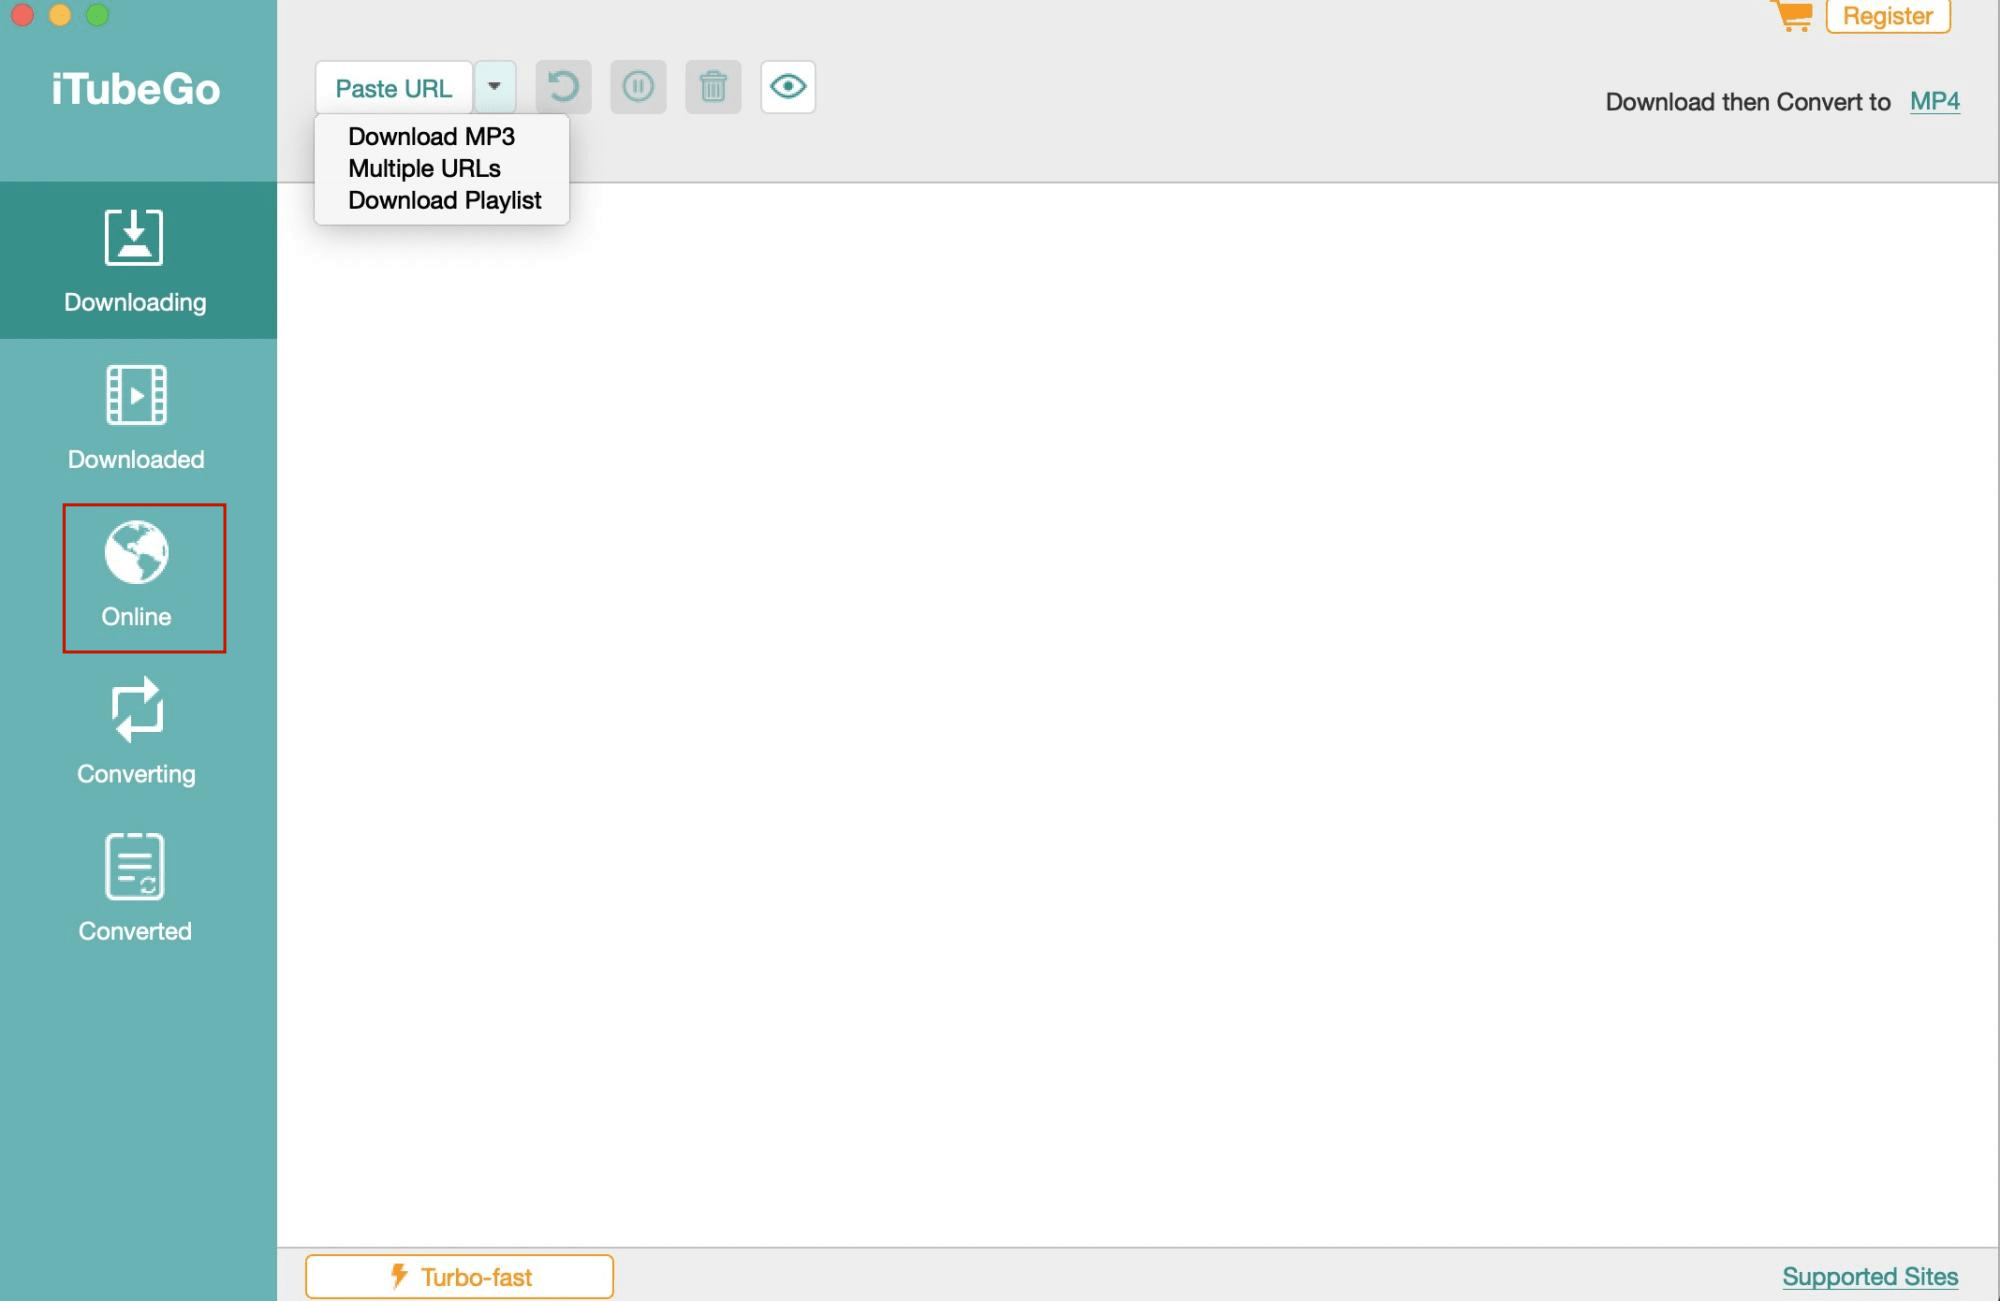Click the trash delete icon
This screenshot has width=2000, height=1301.
click(x=713, y=87)
